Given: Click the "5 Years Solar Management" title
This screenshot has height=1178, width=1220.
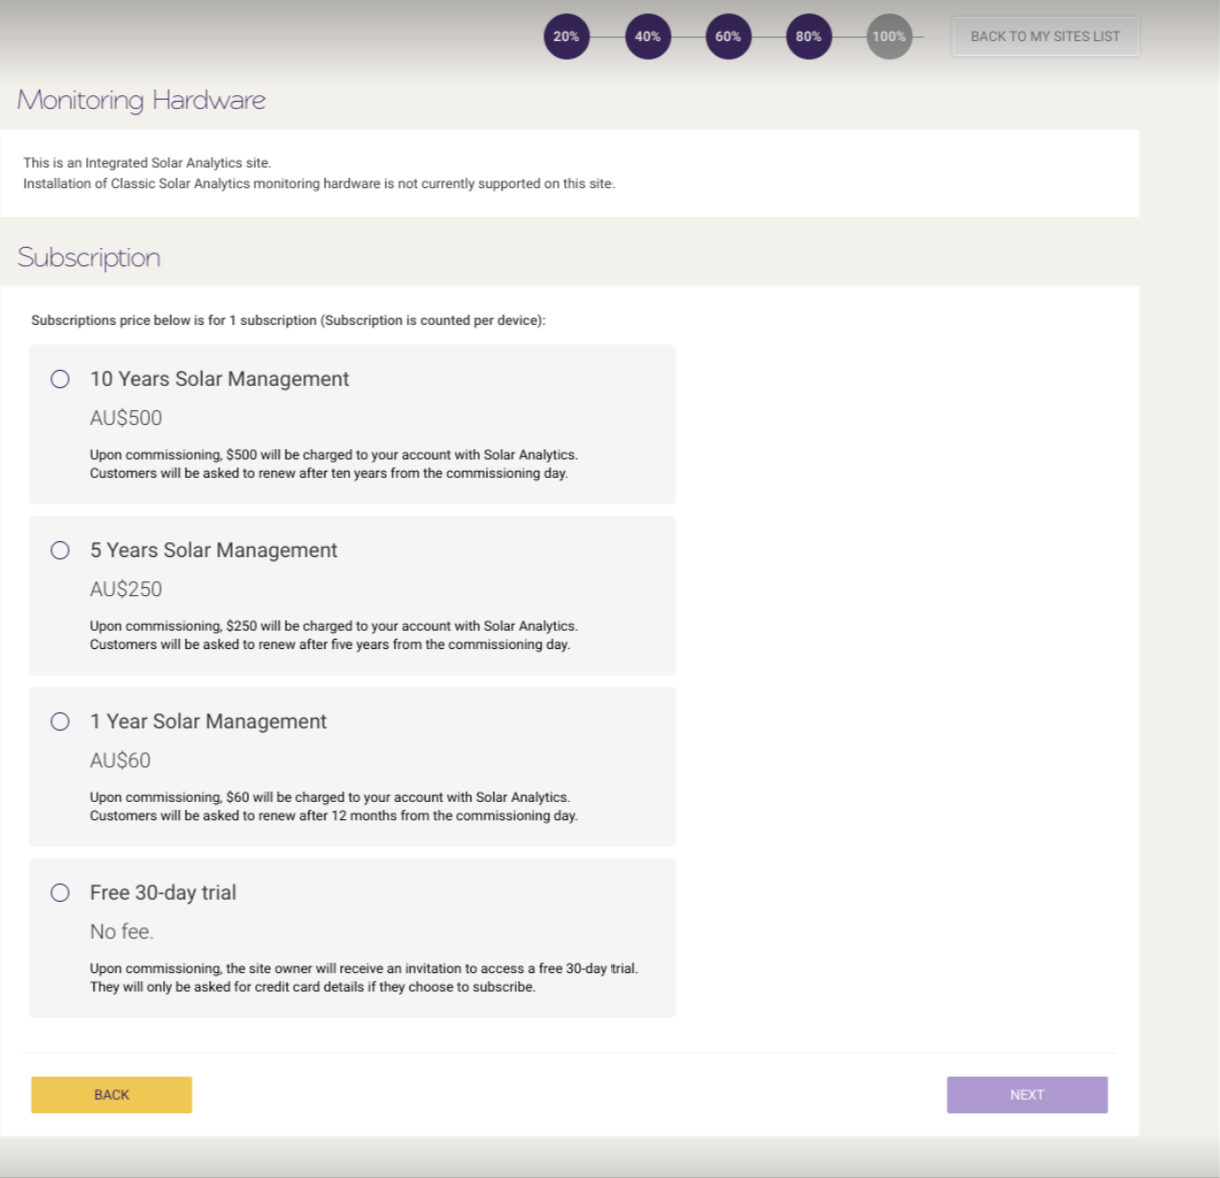Looking at the screenshot, I should coord(214,550).
